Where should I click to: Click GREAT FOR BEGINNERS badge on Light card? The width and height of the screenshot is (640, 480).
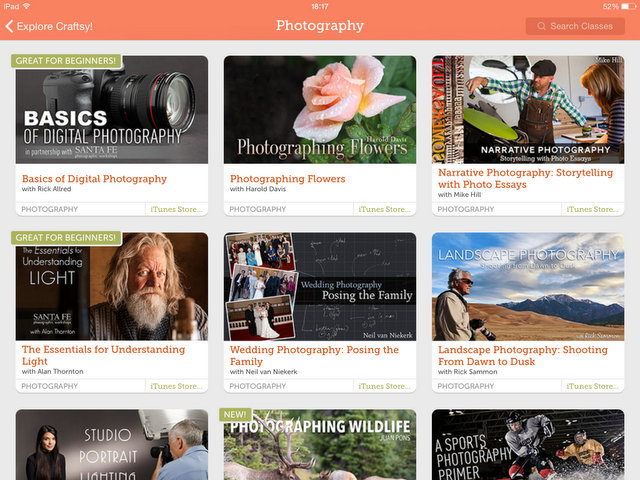[66, 238]
